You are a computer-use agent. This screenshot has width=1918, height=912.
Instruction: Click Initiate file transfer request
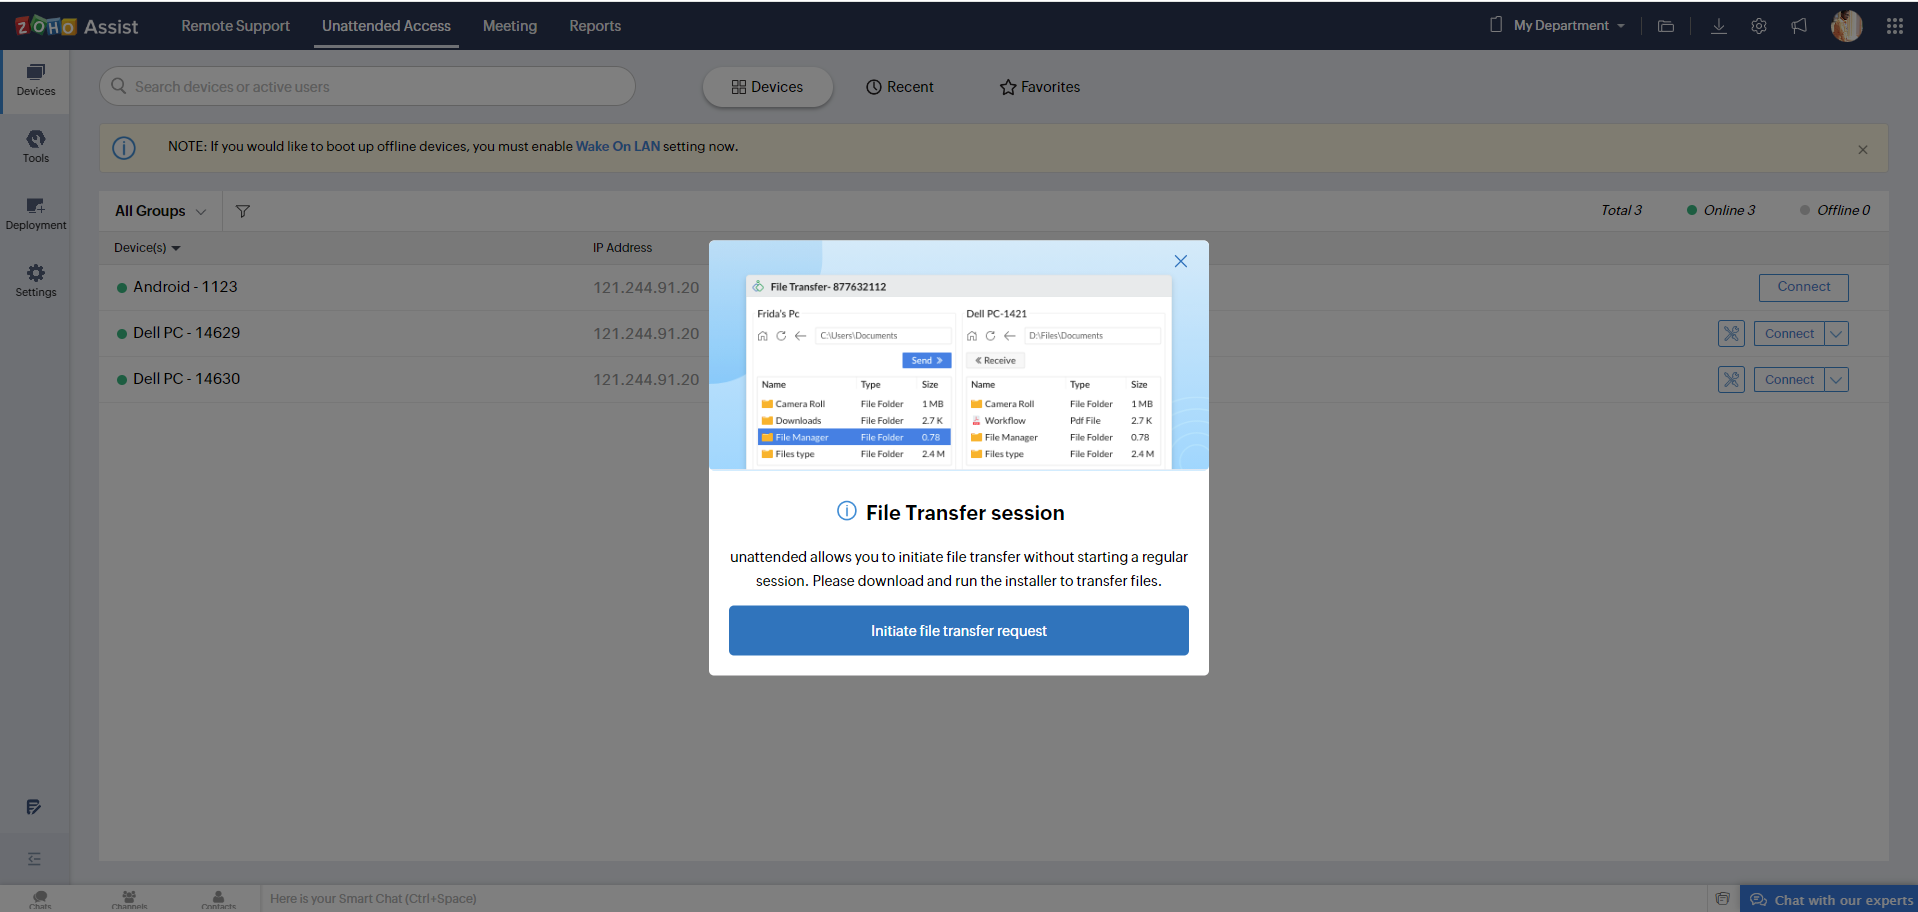[958, 630]
